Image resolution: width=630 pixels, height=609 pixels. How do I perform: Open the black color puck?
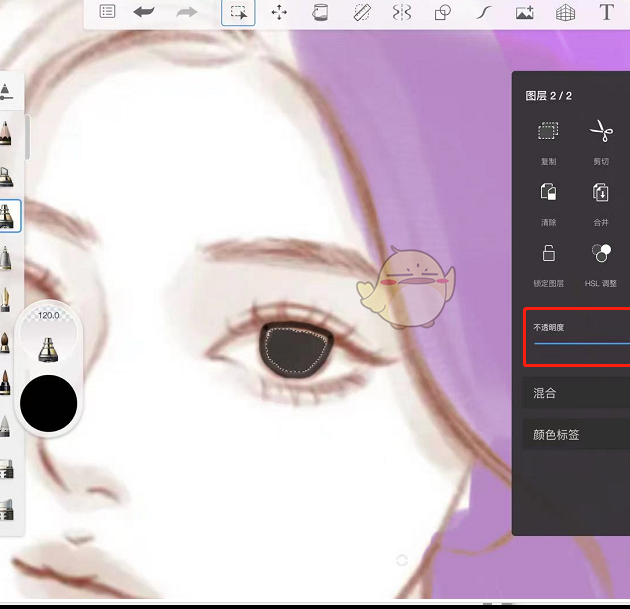(49, 403)
